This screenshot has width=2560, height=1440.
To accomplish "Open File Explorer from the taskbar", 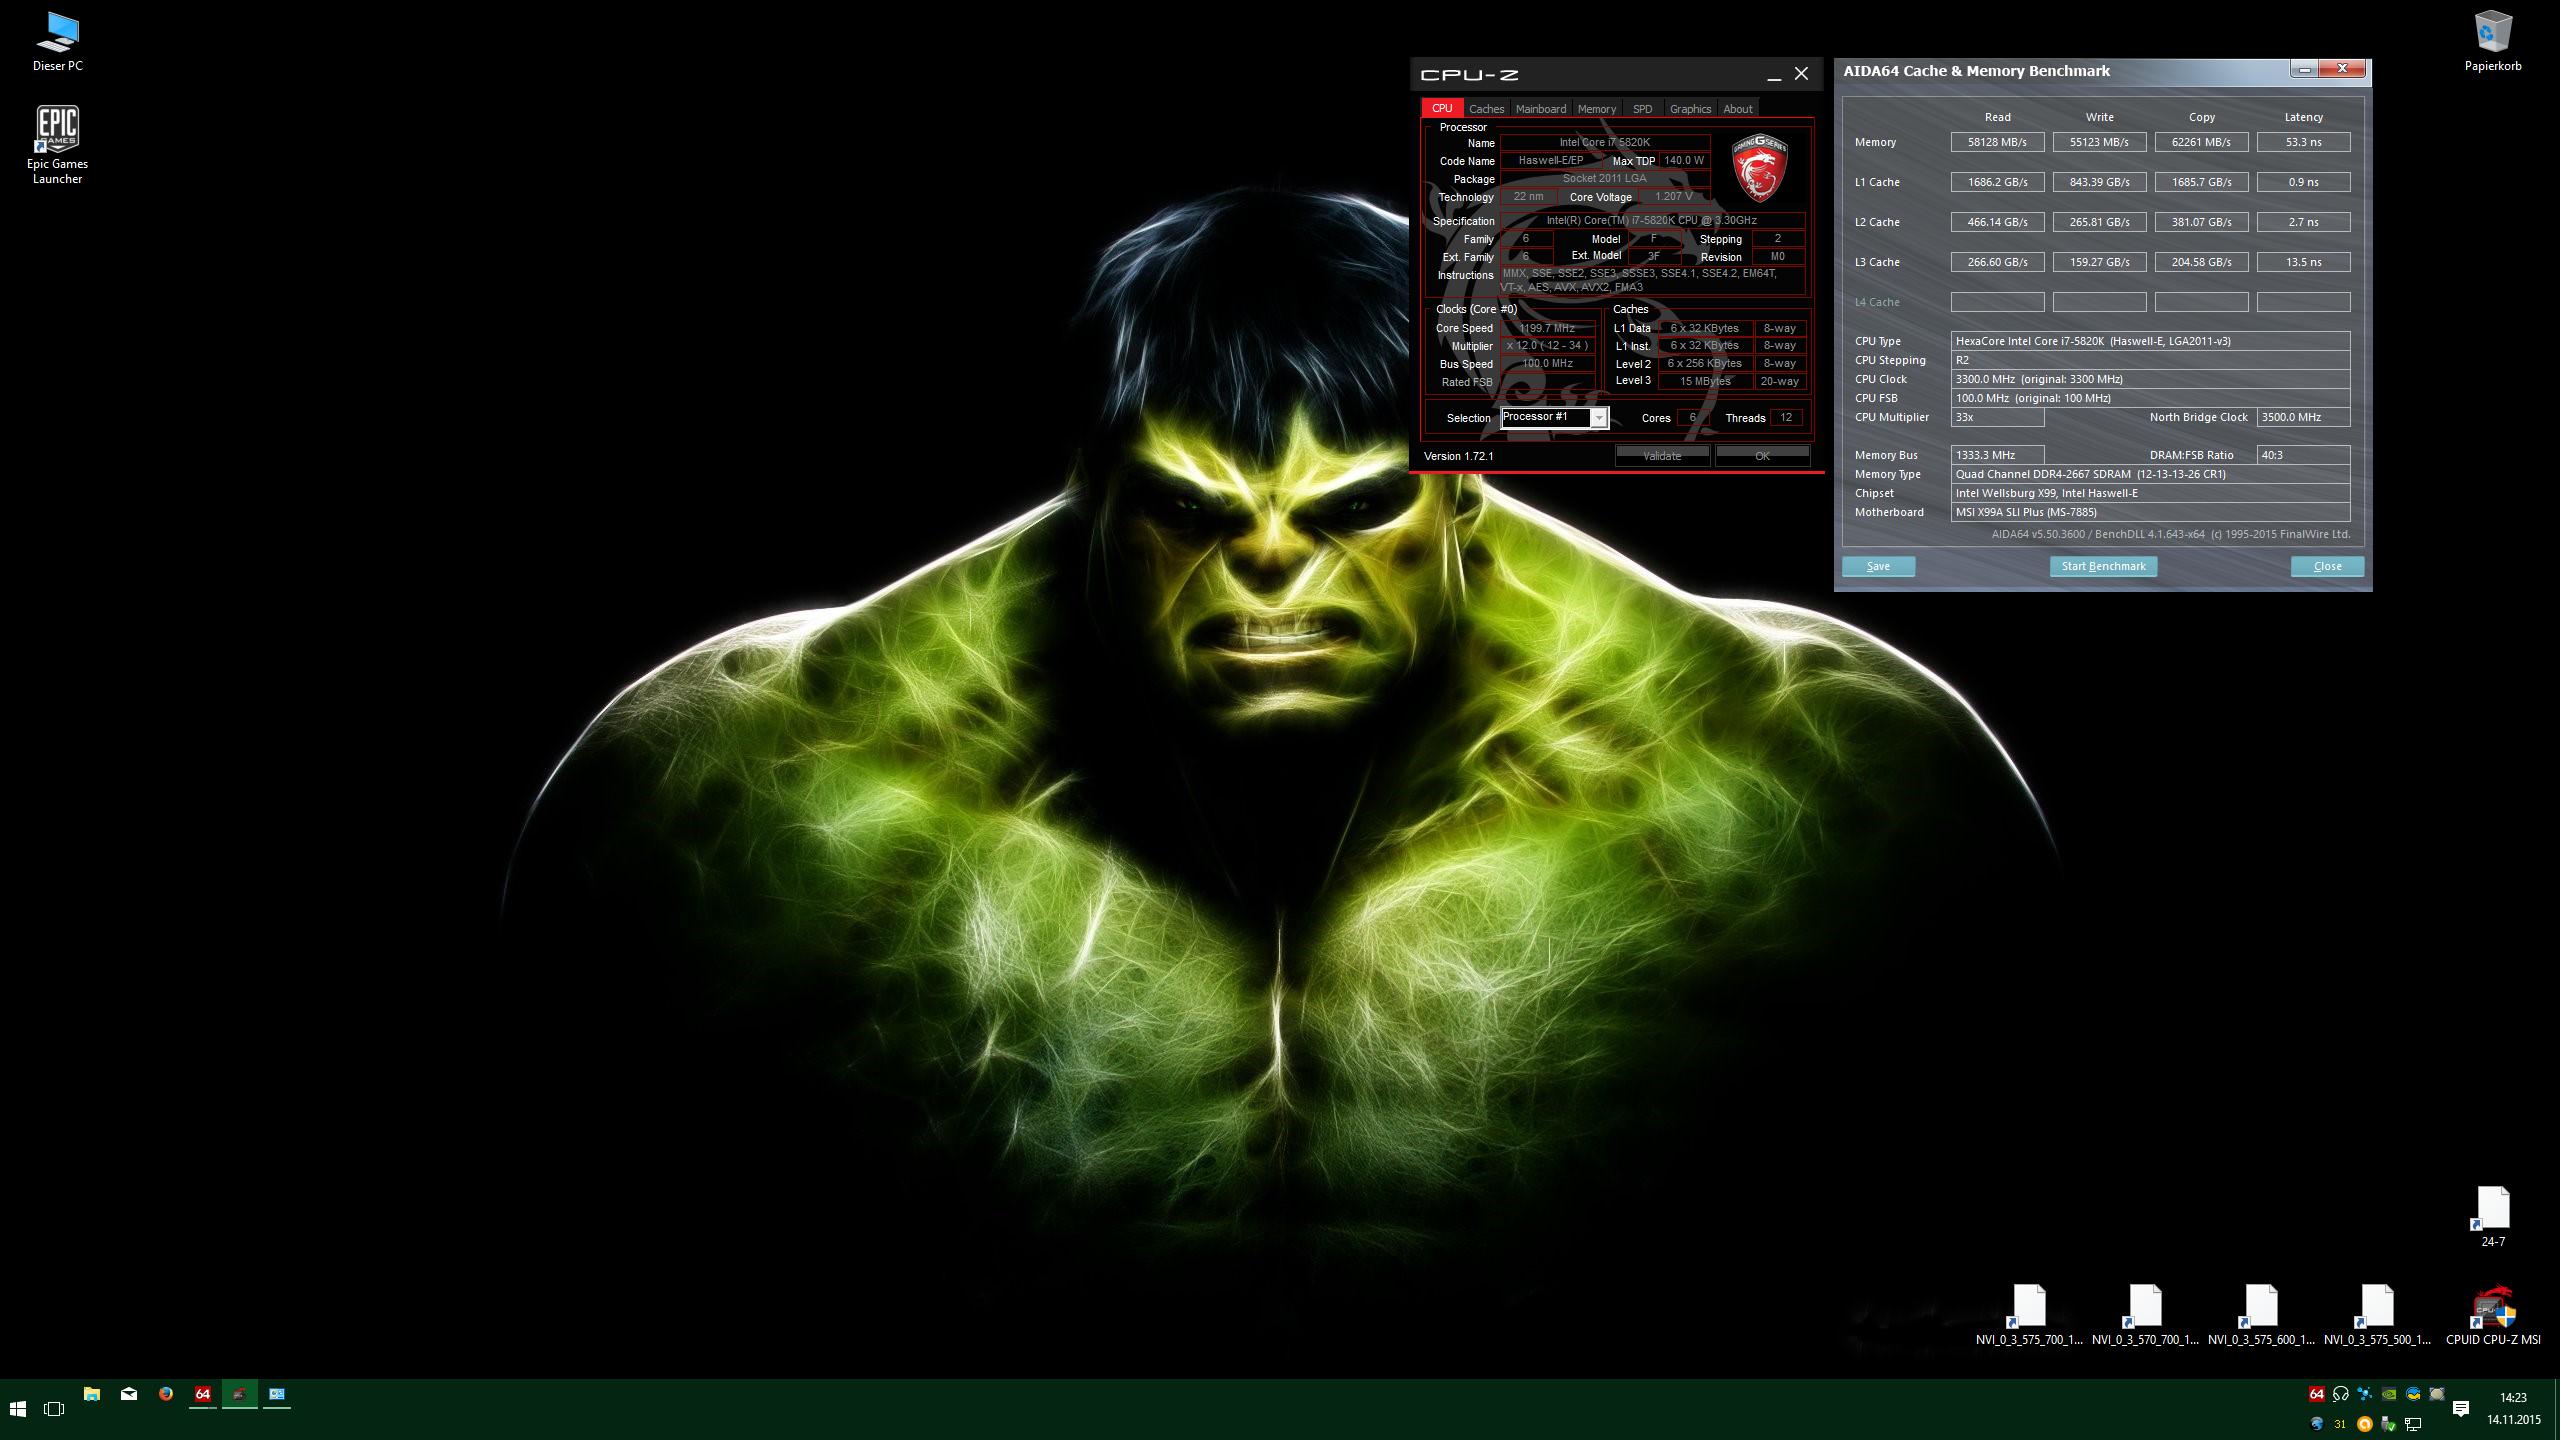I will 91,1394.
